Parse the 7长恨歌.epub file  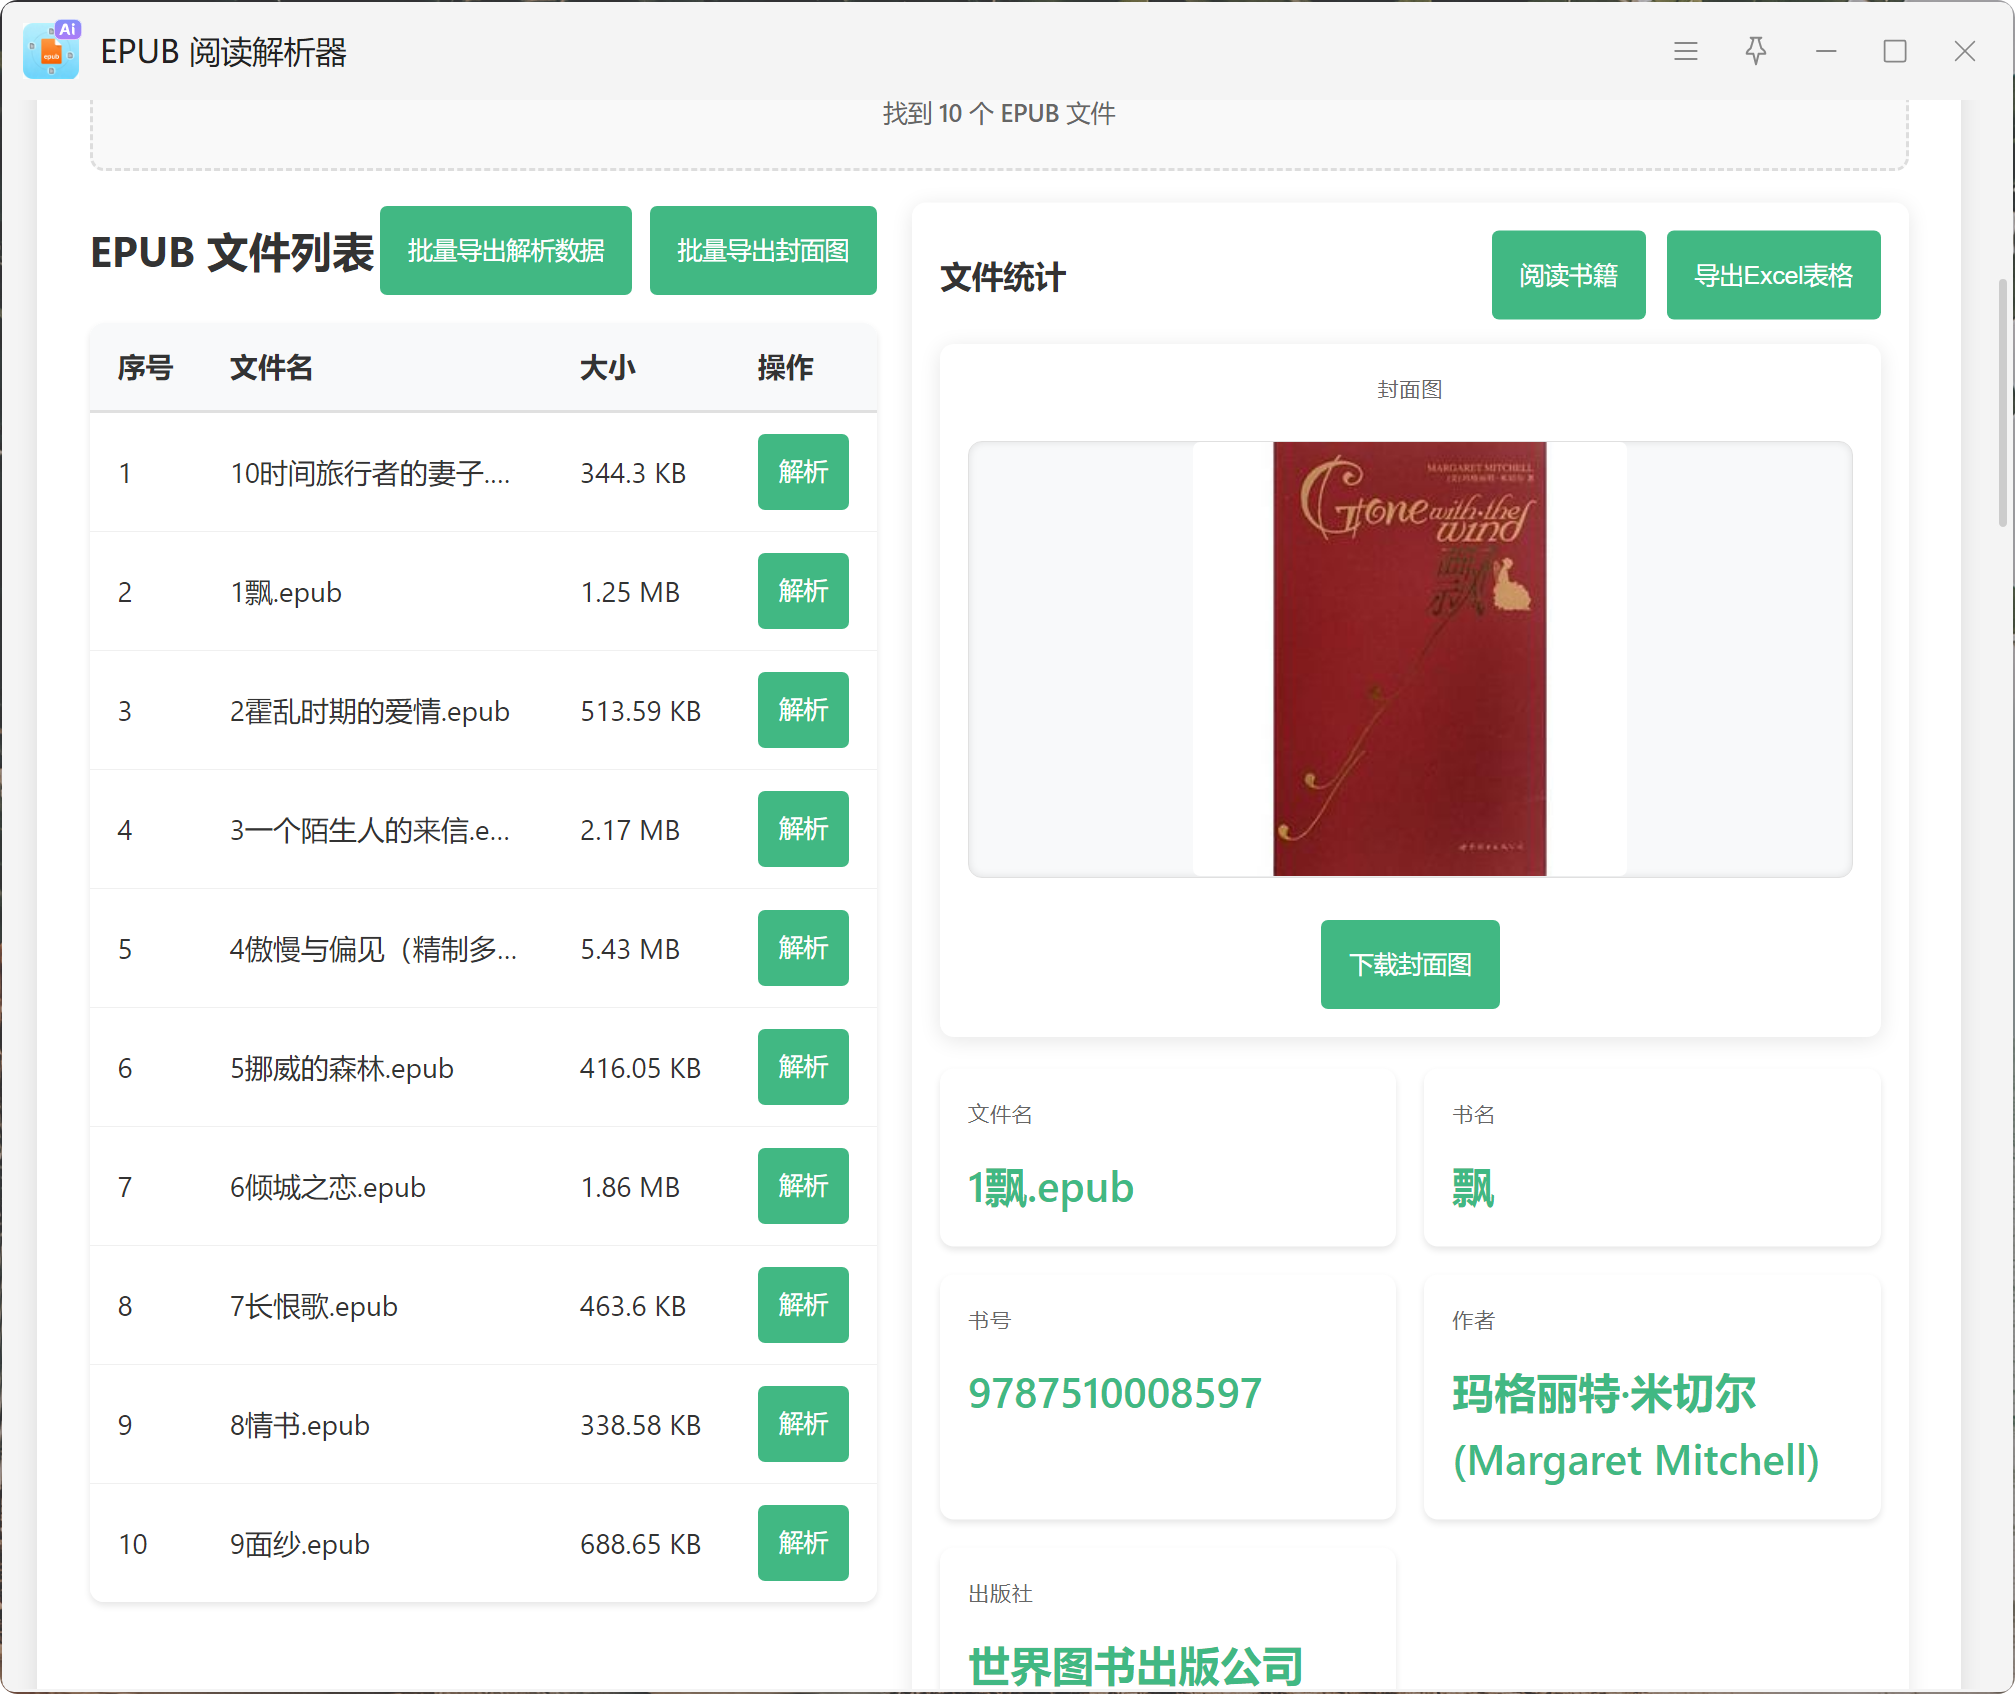pyautogui.click(x=802, y=1305)
